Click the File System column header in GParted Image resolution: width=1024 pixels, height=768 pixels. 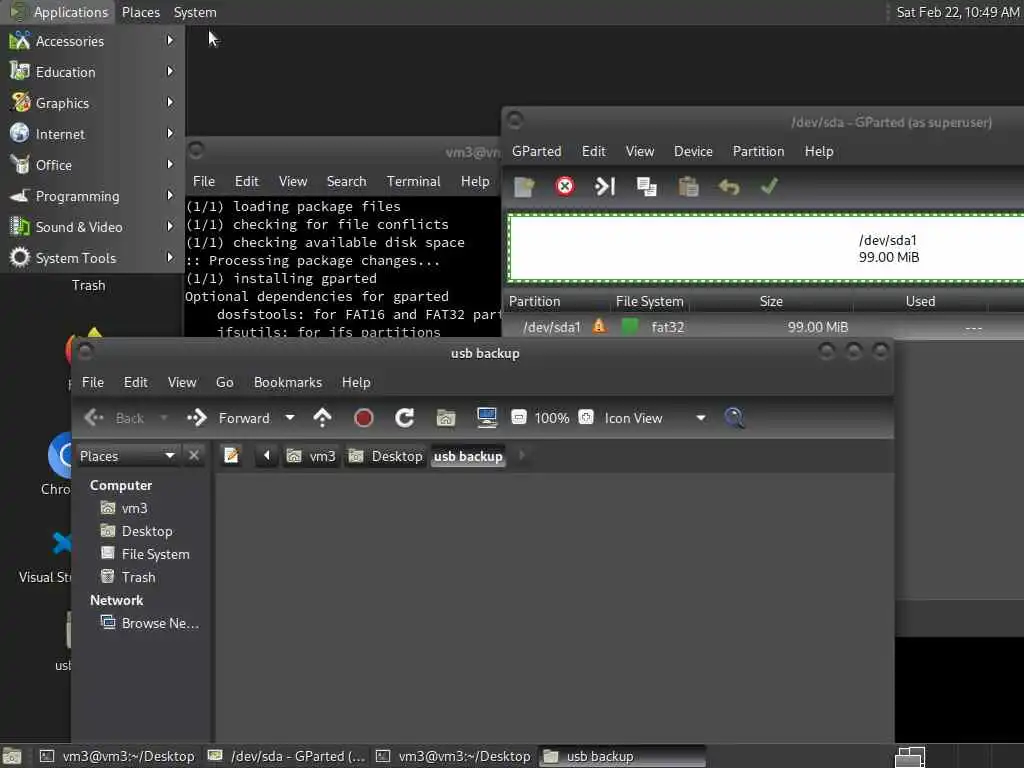coord(649,301)
